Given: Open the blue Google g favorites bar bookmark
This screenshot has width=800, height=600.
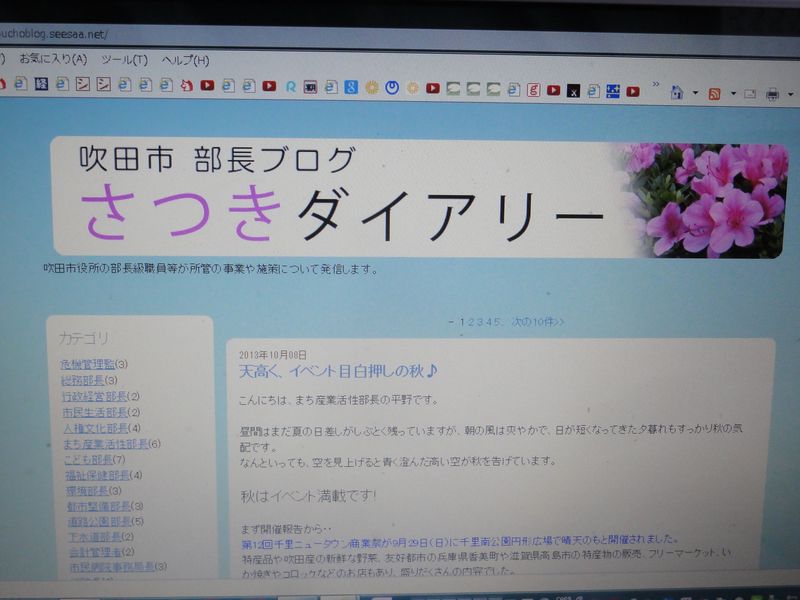Looking at the screenshot, I should (x=351, y=87).
